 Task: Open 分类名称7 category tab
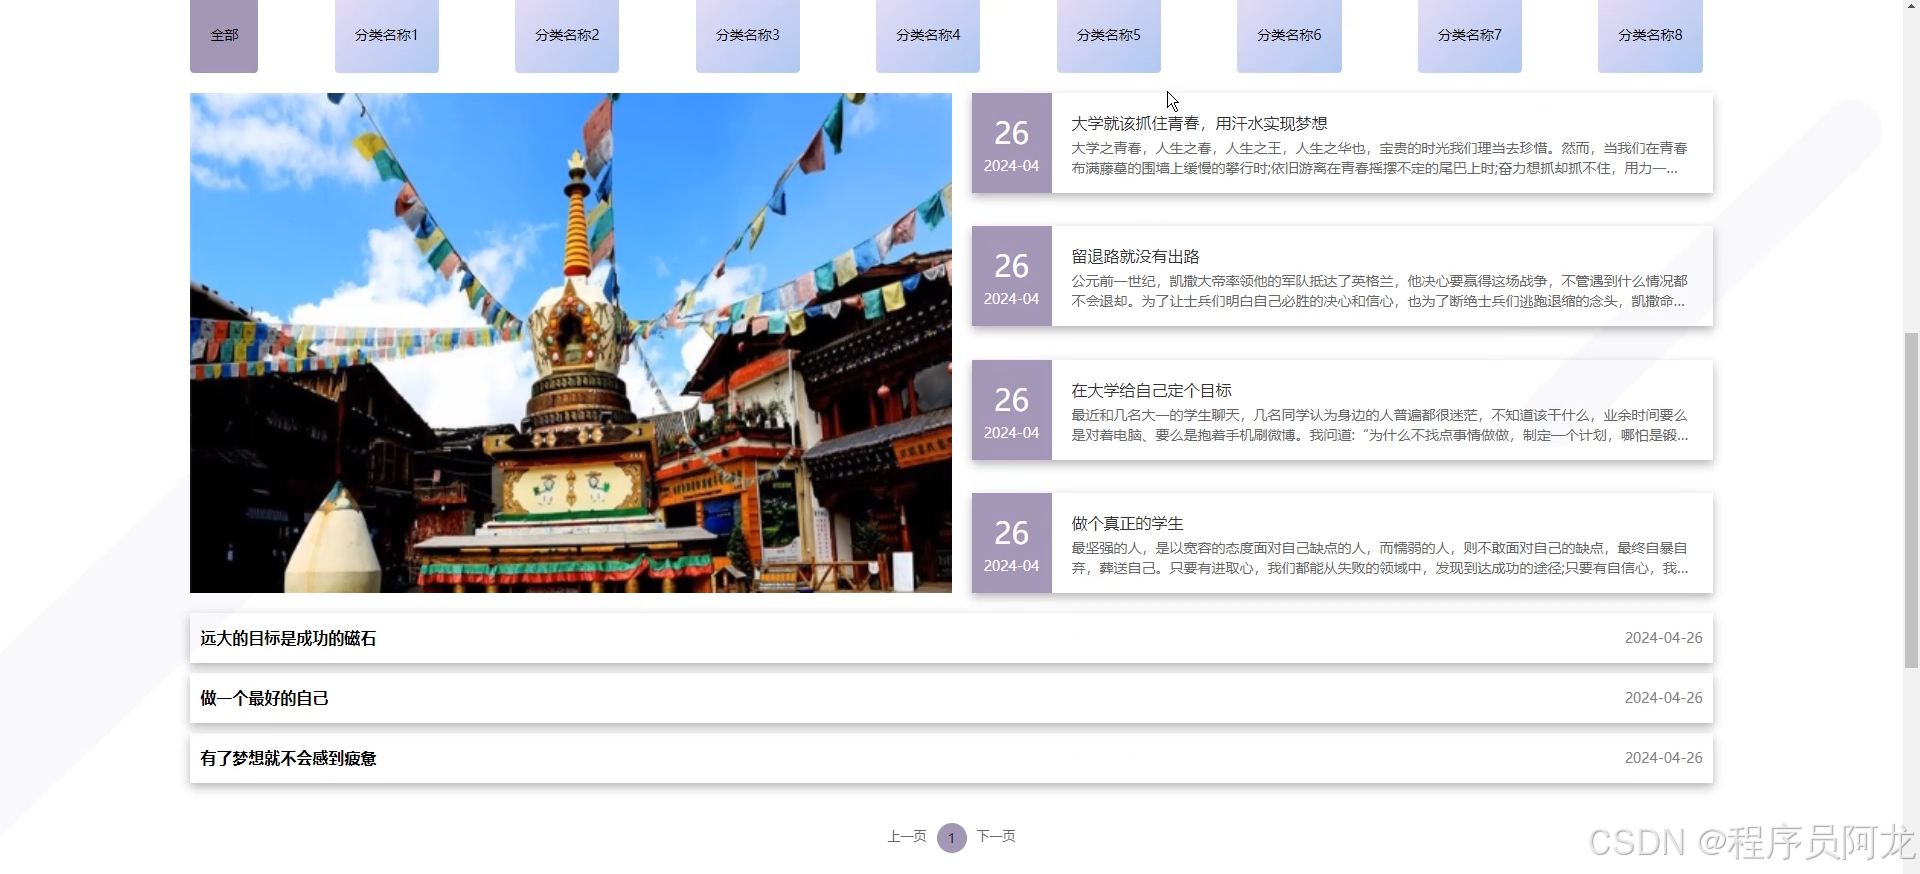click(1470, 35)
